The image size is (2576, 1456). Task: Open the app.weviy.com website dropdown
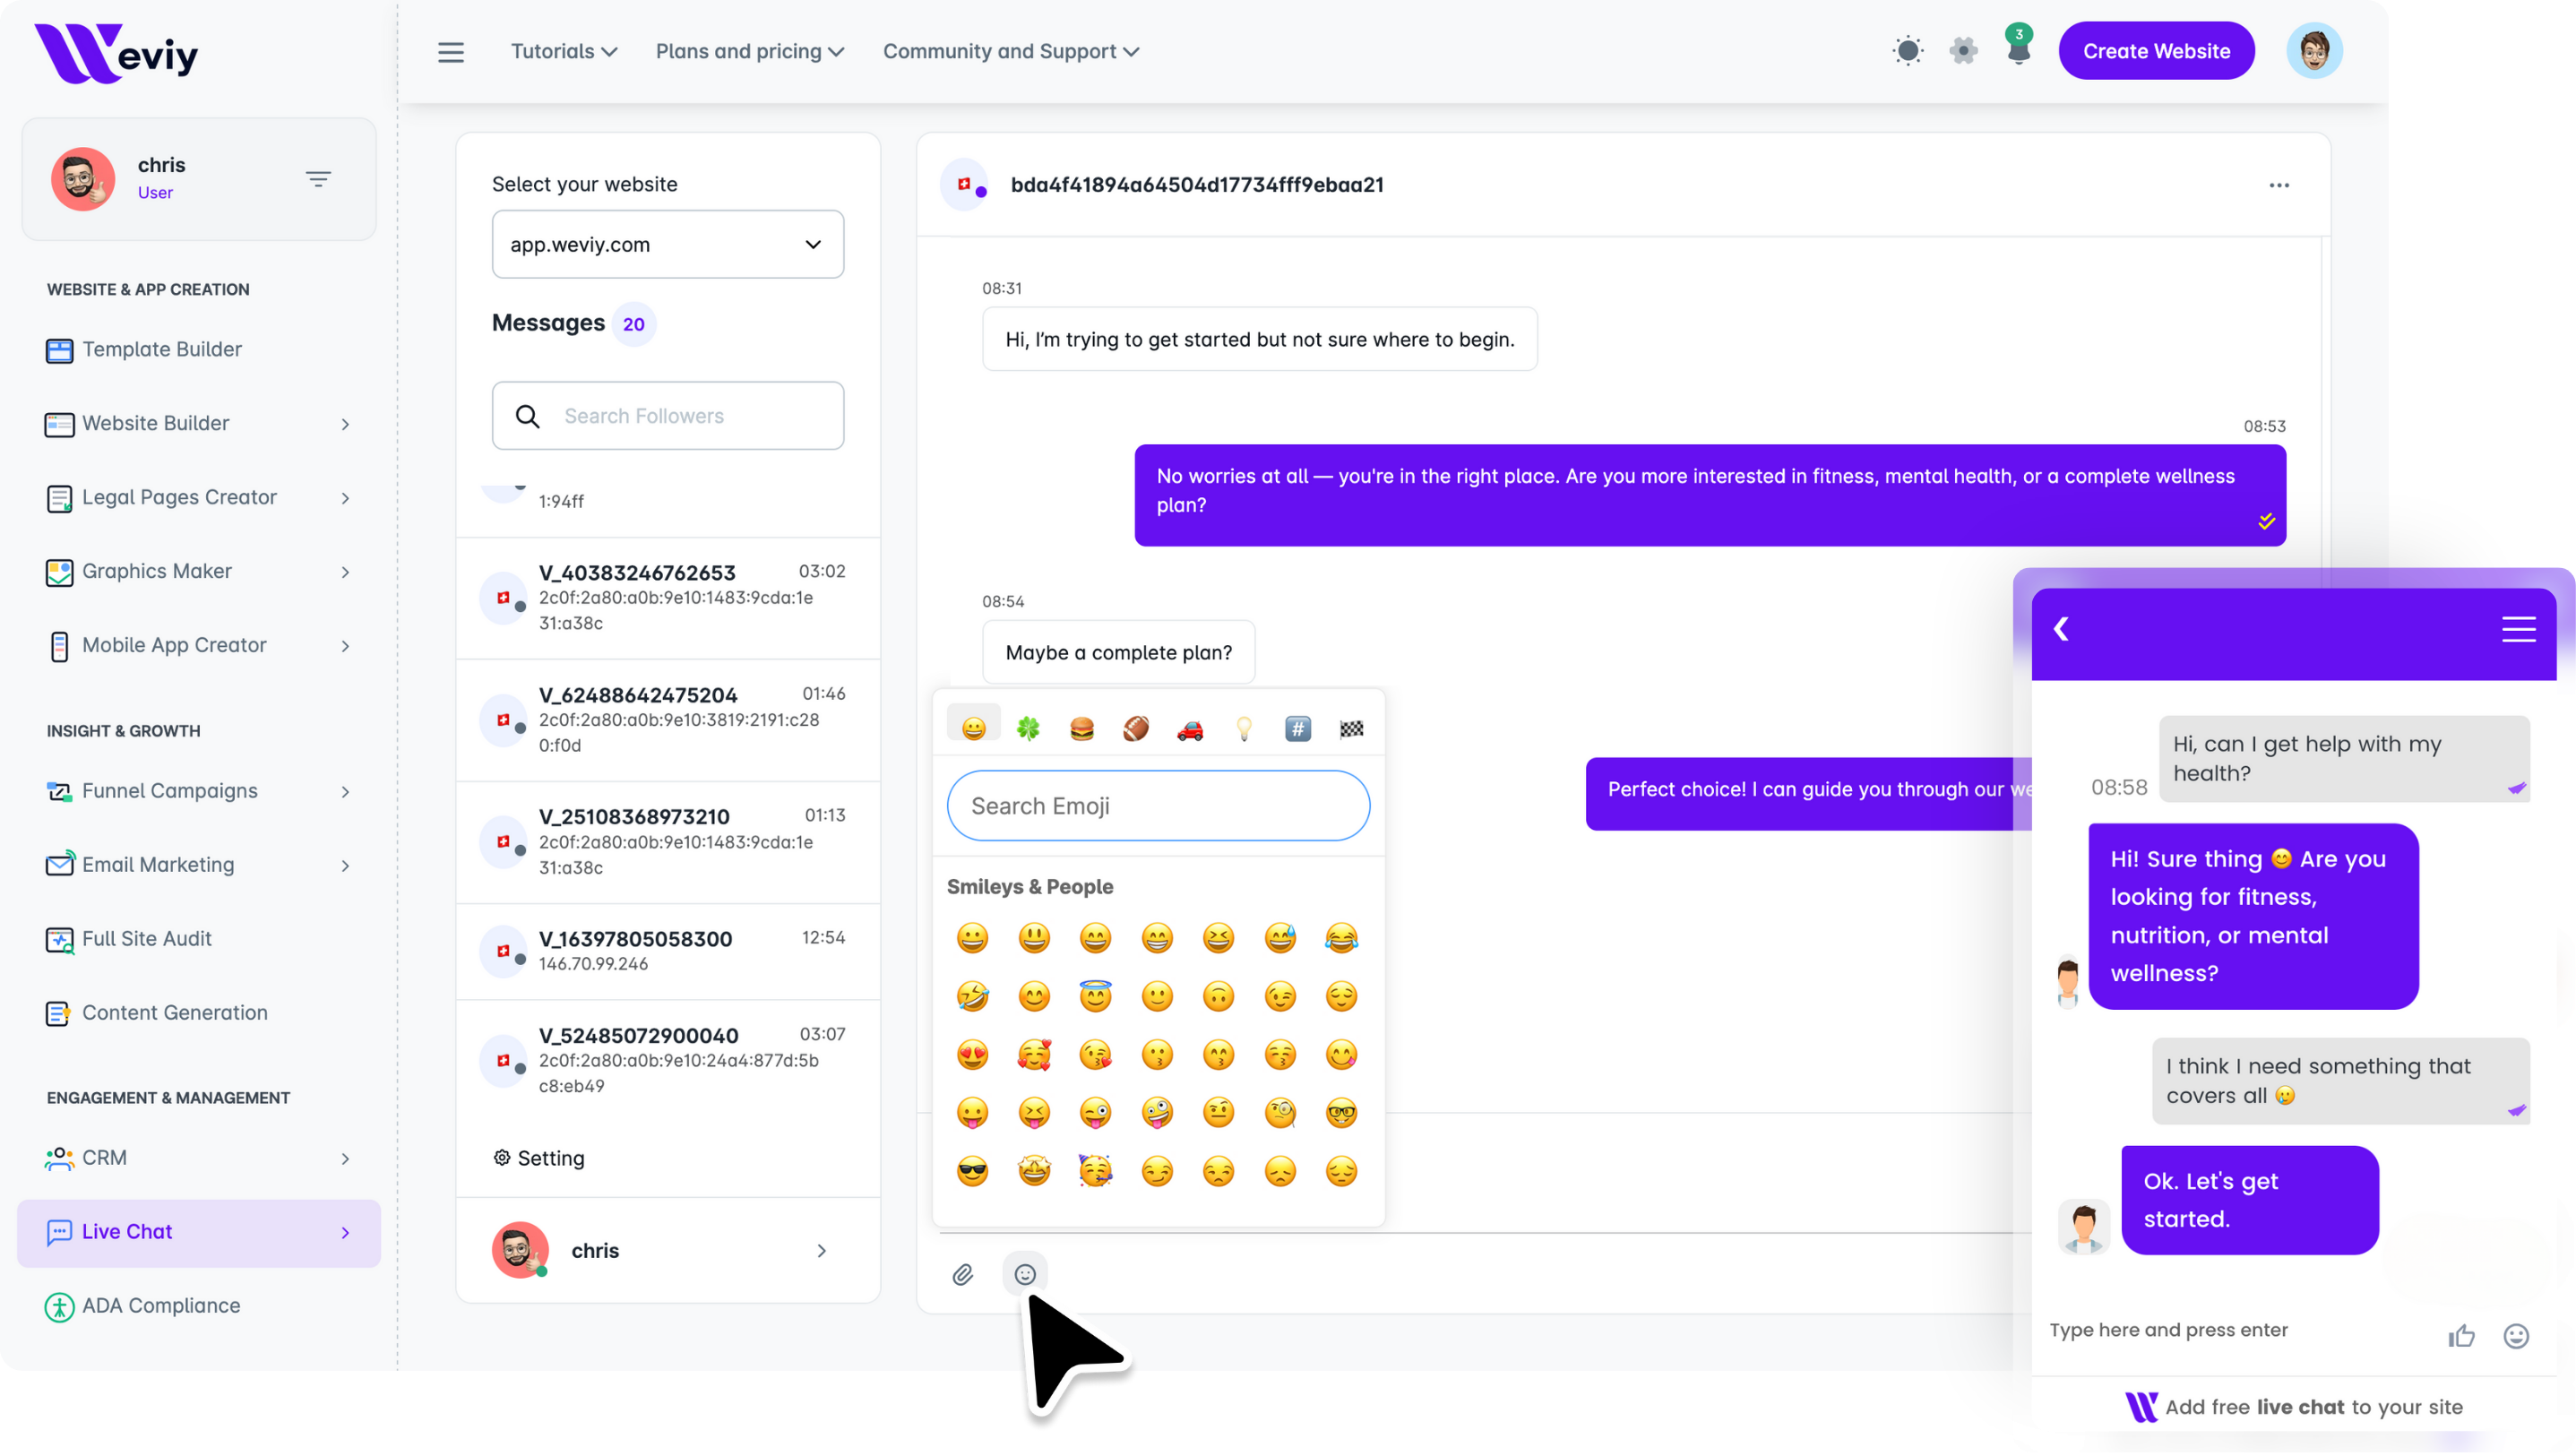coord(667,244)
